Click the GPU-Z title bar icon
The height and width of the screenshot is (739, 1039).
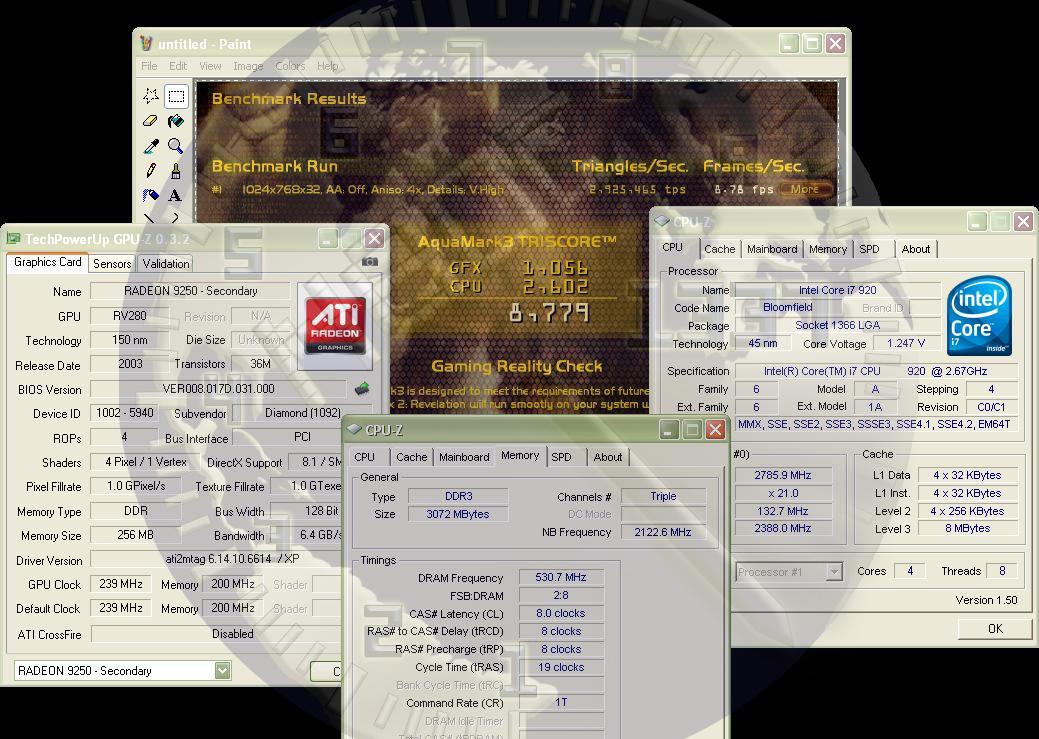click(x=13, y=239)
